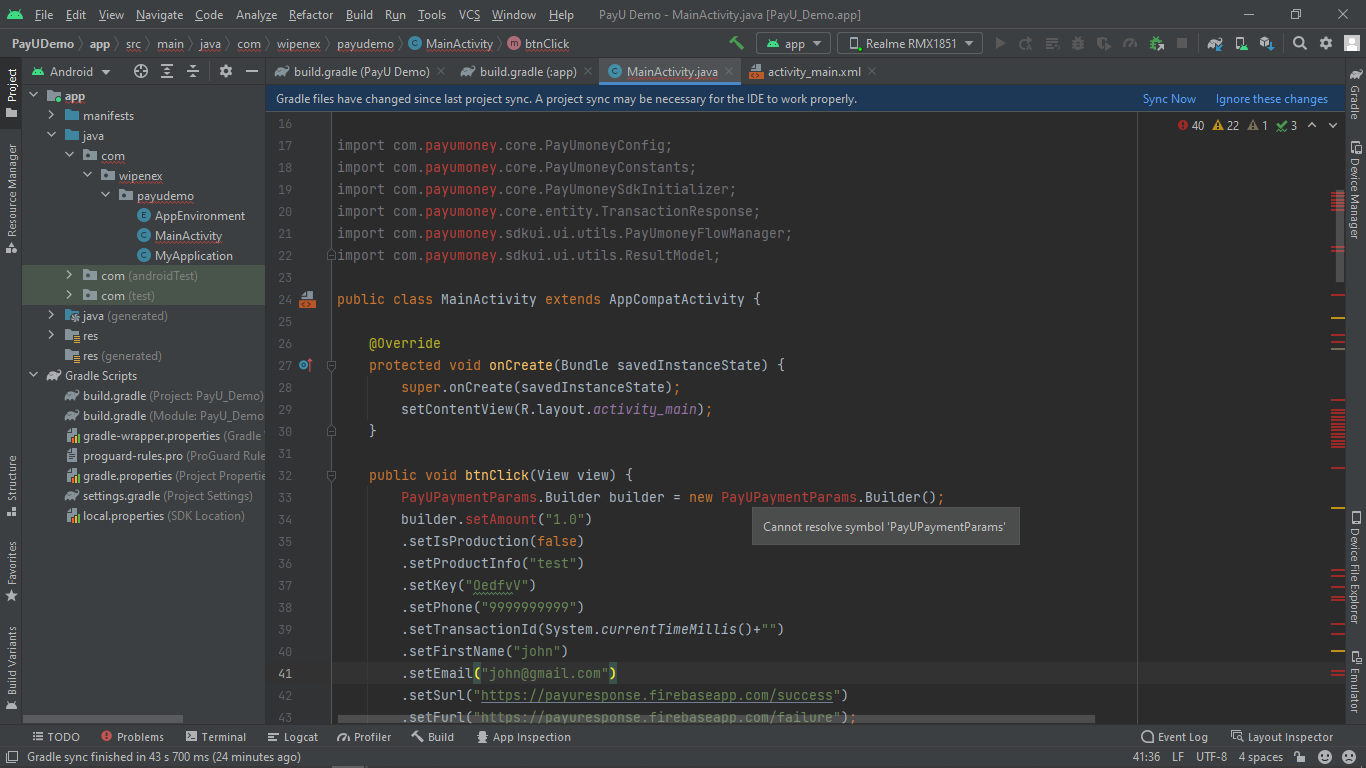Collapse the Gradle Scripts node
The height and width of the screenshot is (768, 1366).
click(x=34, y=376)
